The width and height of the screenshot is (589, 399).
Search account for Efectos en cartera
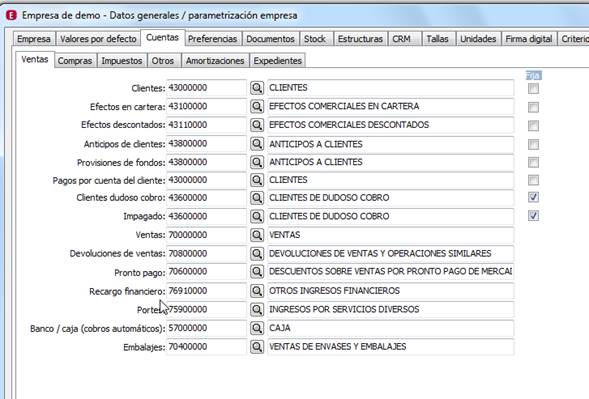click(257, 107)
